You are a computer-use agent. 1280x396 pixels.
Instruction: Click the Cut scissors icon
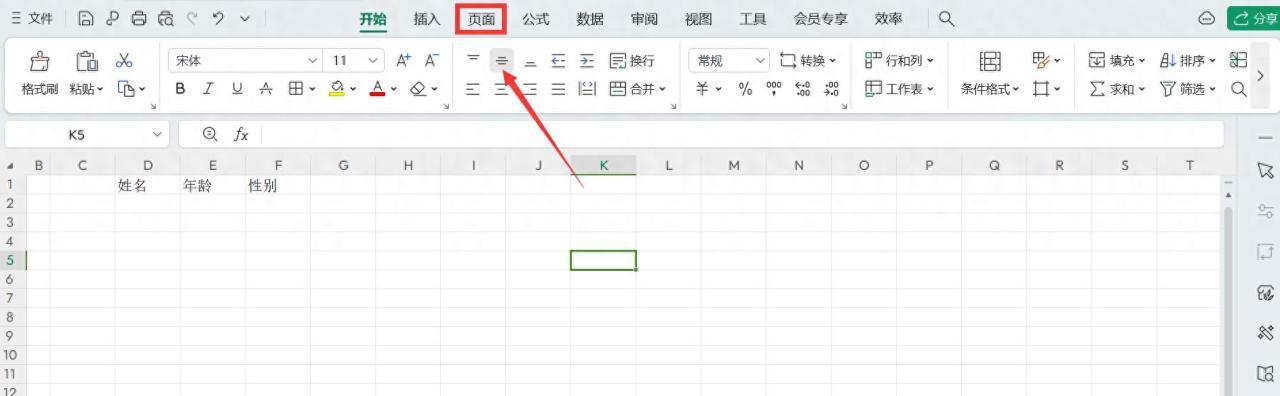(125, 61)
